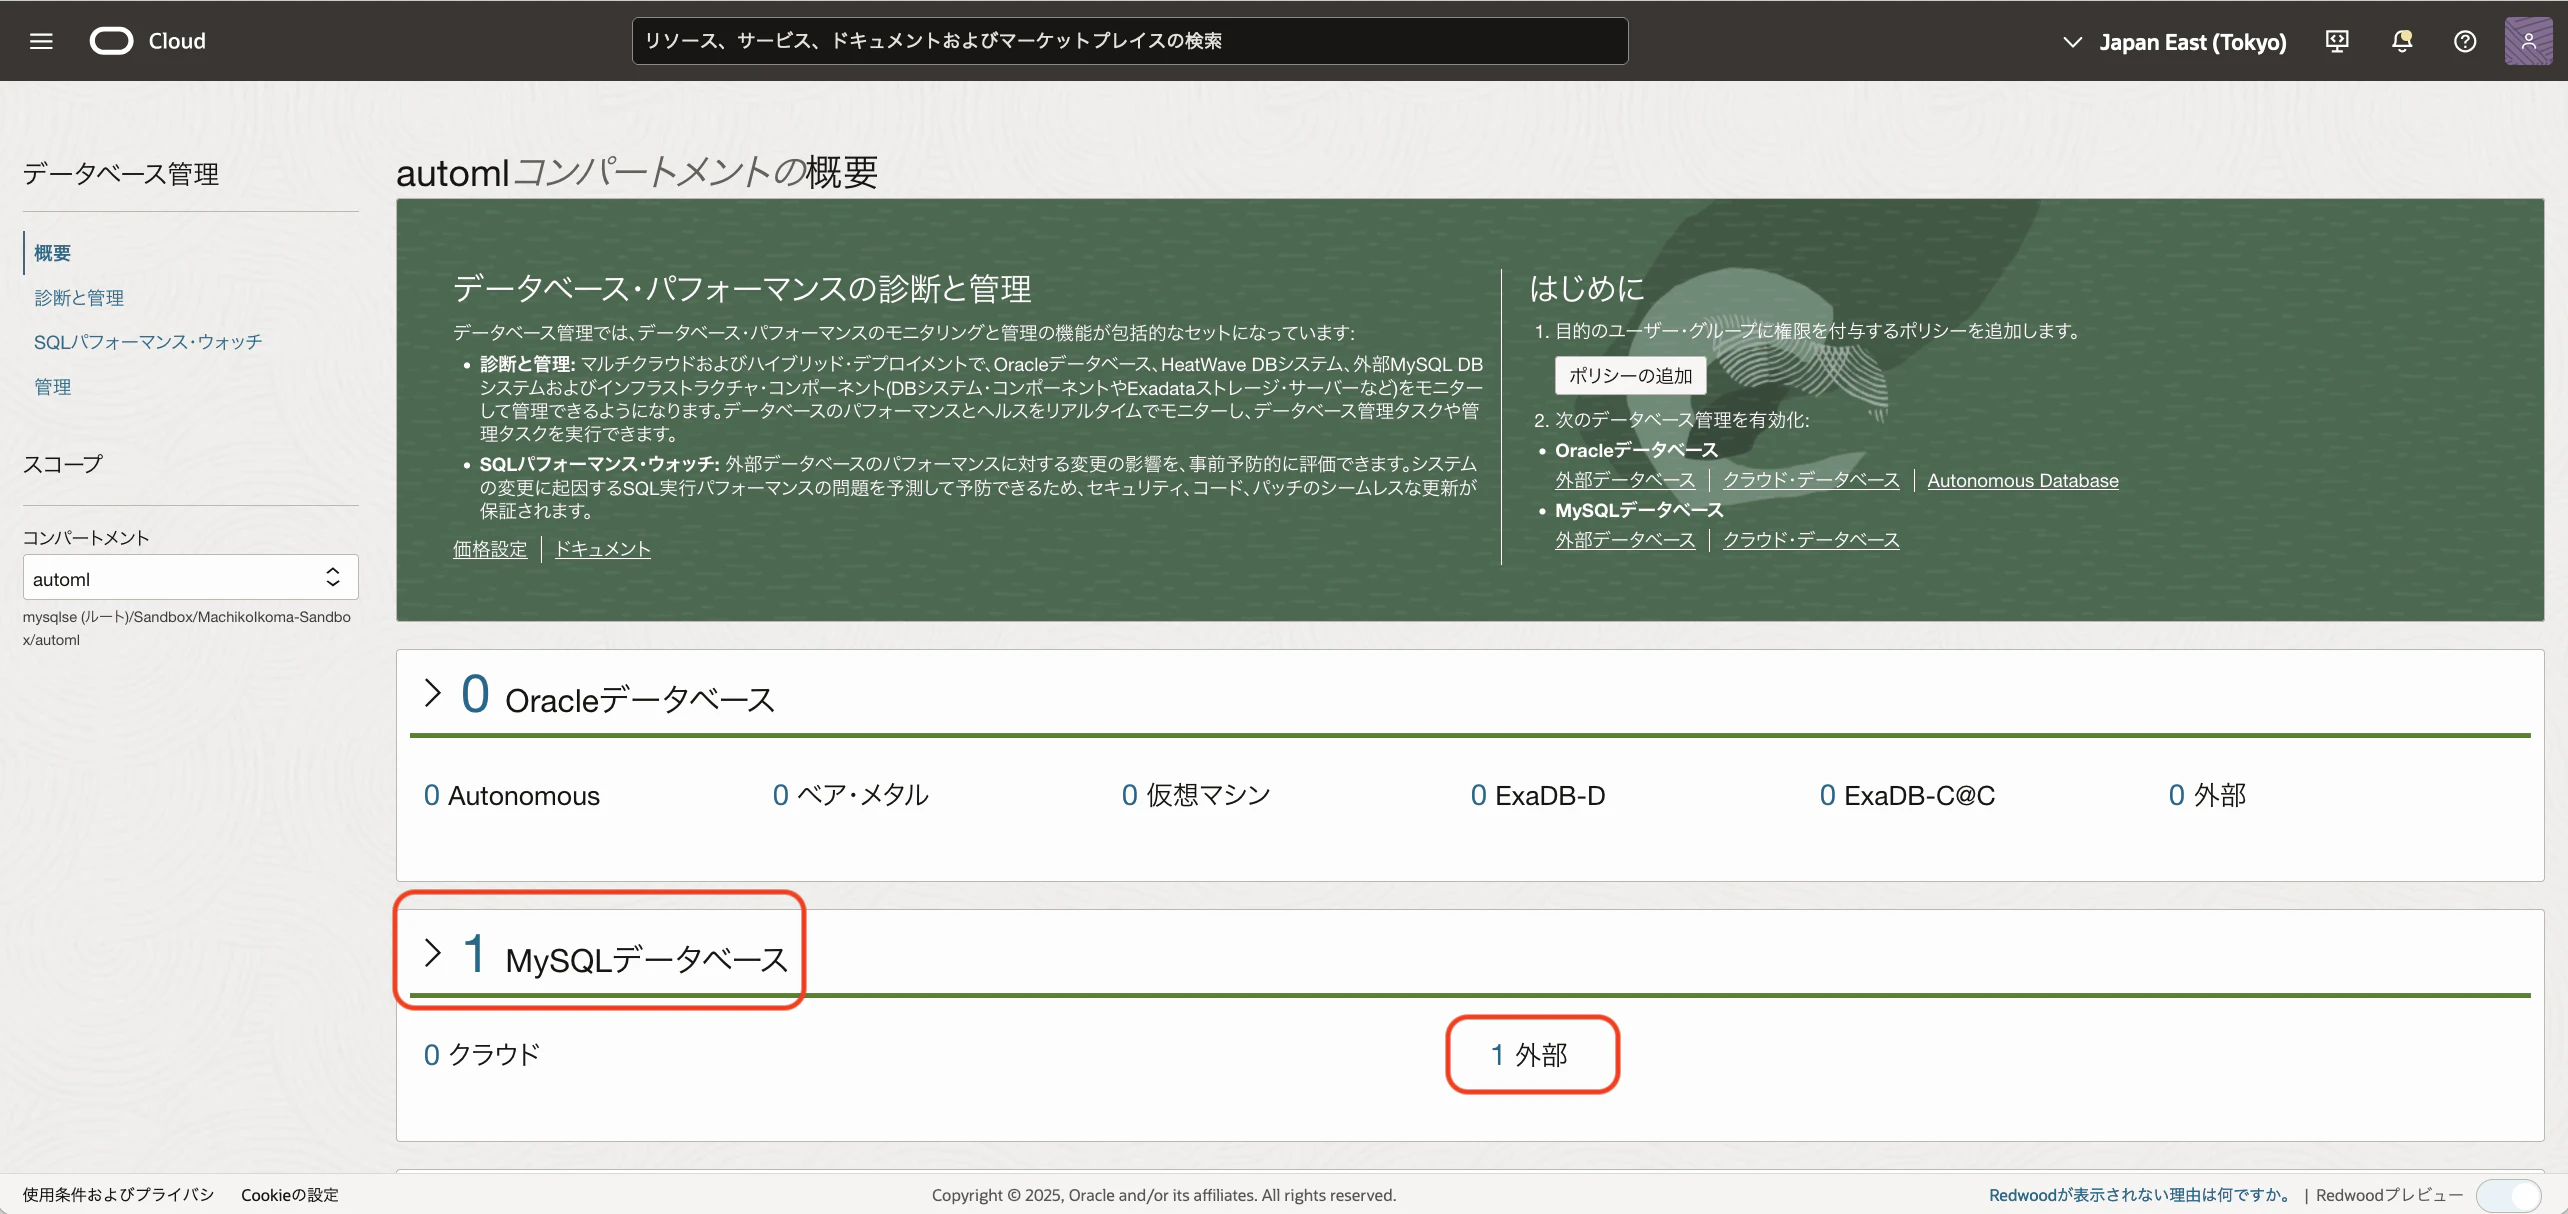Select 管理 in the sidebar menu

(52, 387)
